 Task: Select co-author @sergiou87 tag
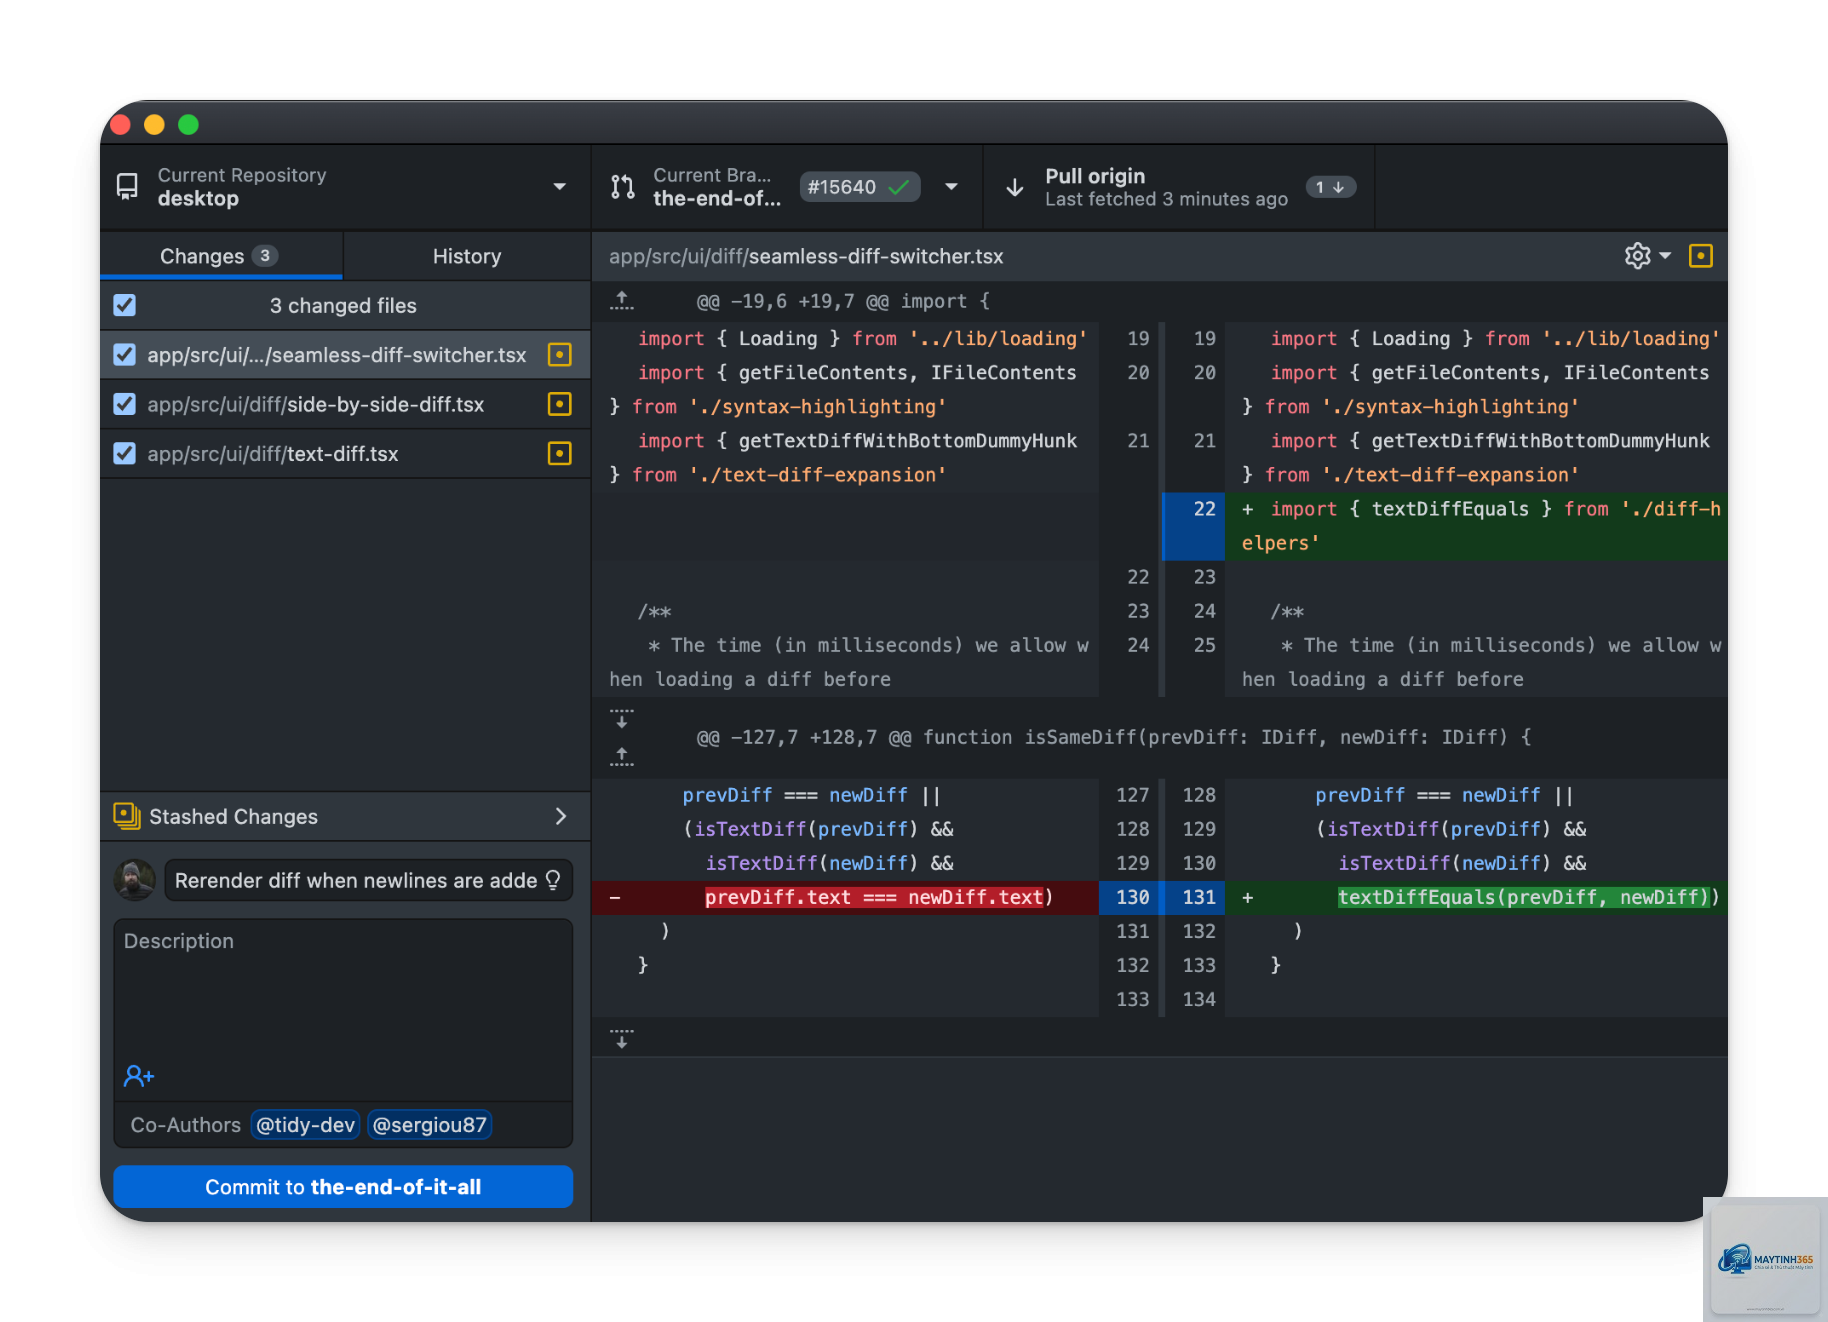pos(429,1125)
